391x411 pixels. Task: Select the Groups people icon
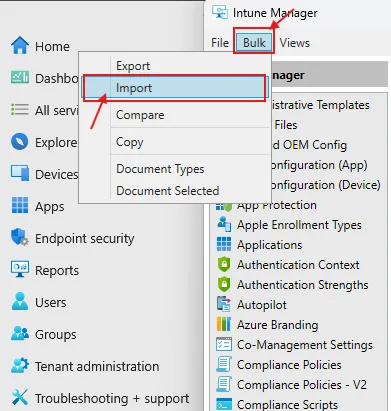pos(20,333)
